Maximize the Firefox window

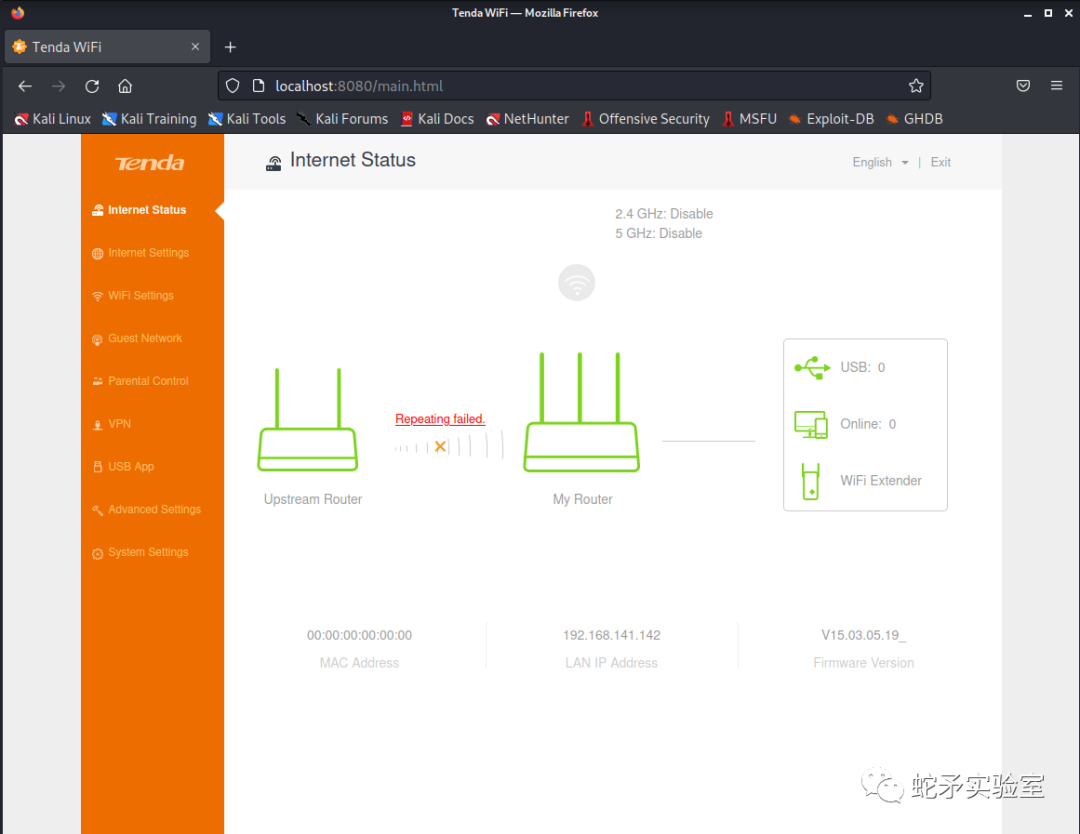pos(1048,13)
